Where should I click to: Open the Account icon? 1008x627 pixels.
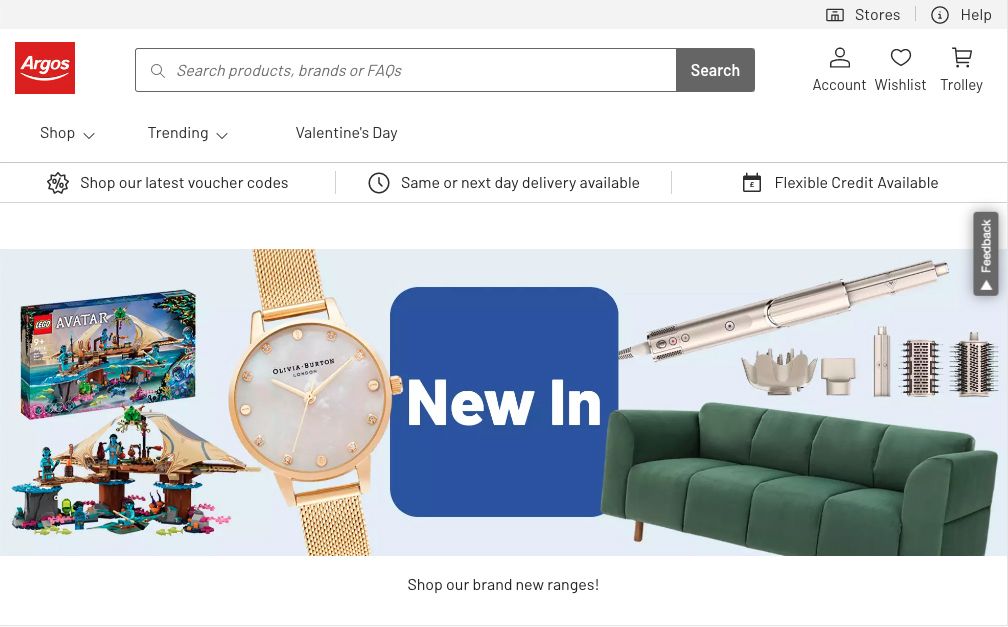pyautogui.click(x=839, y=58)
